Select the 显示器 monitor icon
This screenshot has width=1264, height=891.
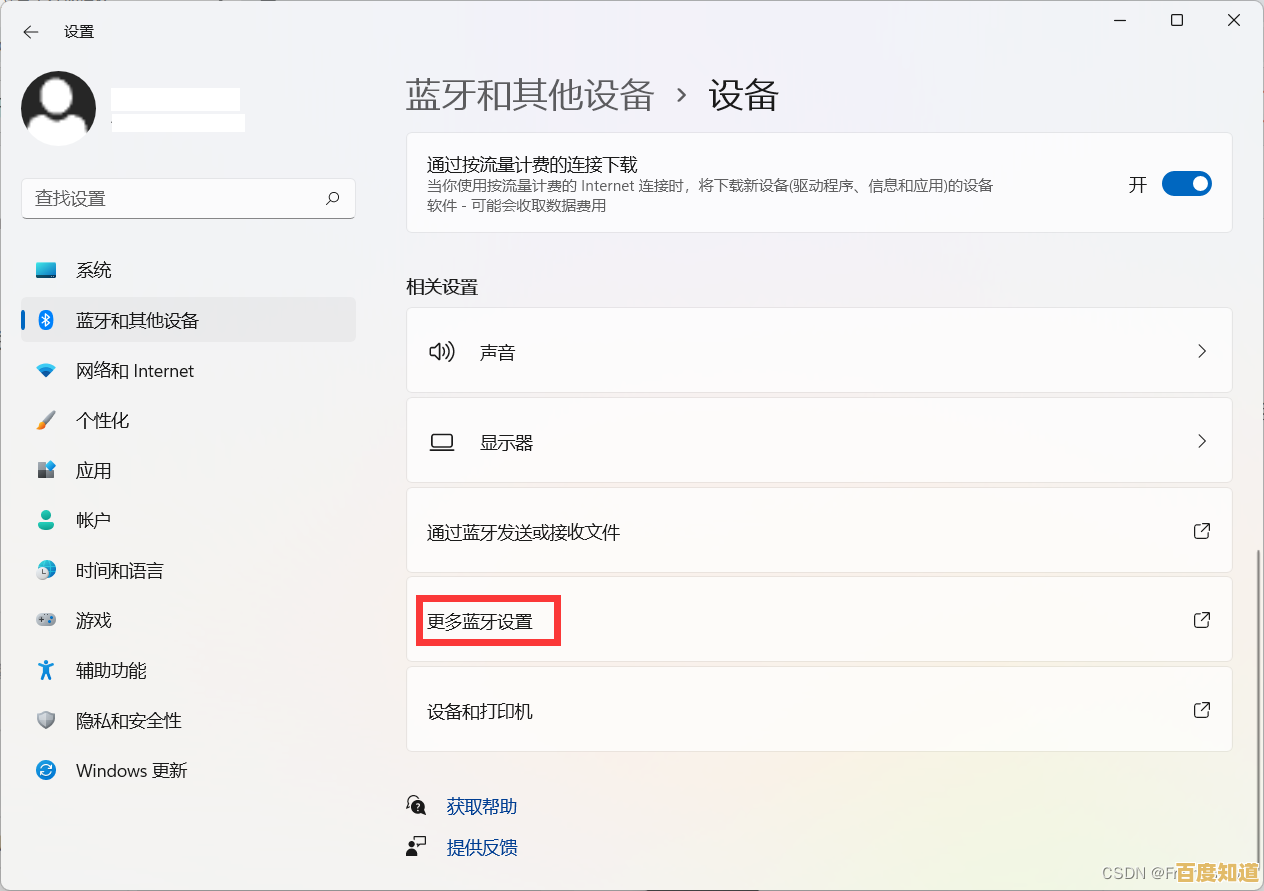coord(441,441)
